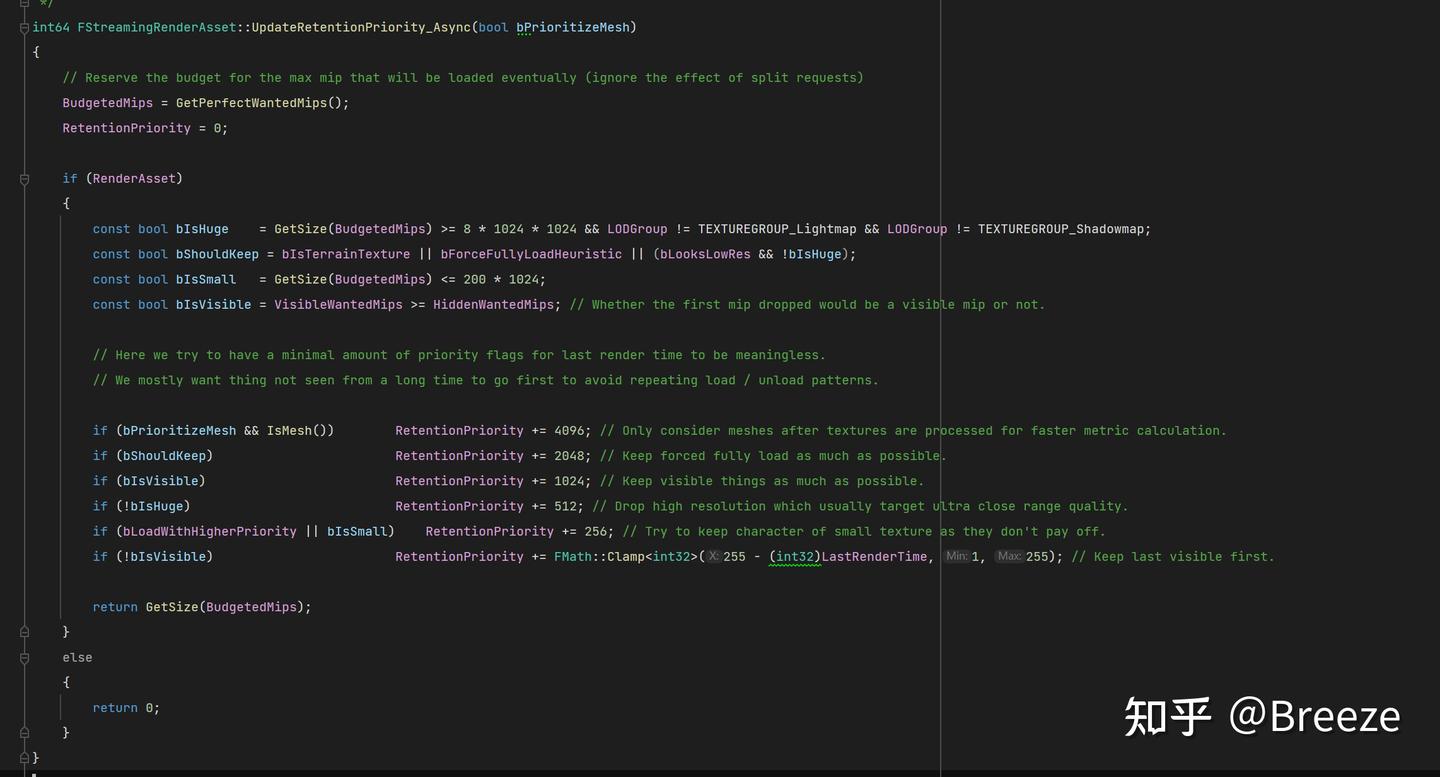This screenshot has height=777, width=1440.
Task: Click the fold marker at the closing brace before else
Action: pos(22,631)
